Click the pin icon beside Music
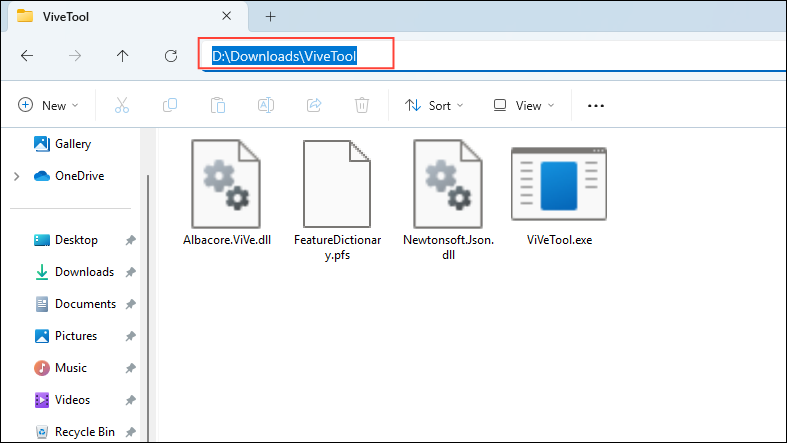Image resolution: width=787 pixels, height=443 pixels. pos(130,368)
